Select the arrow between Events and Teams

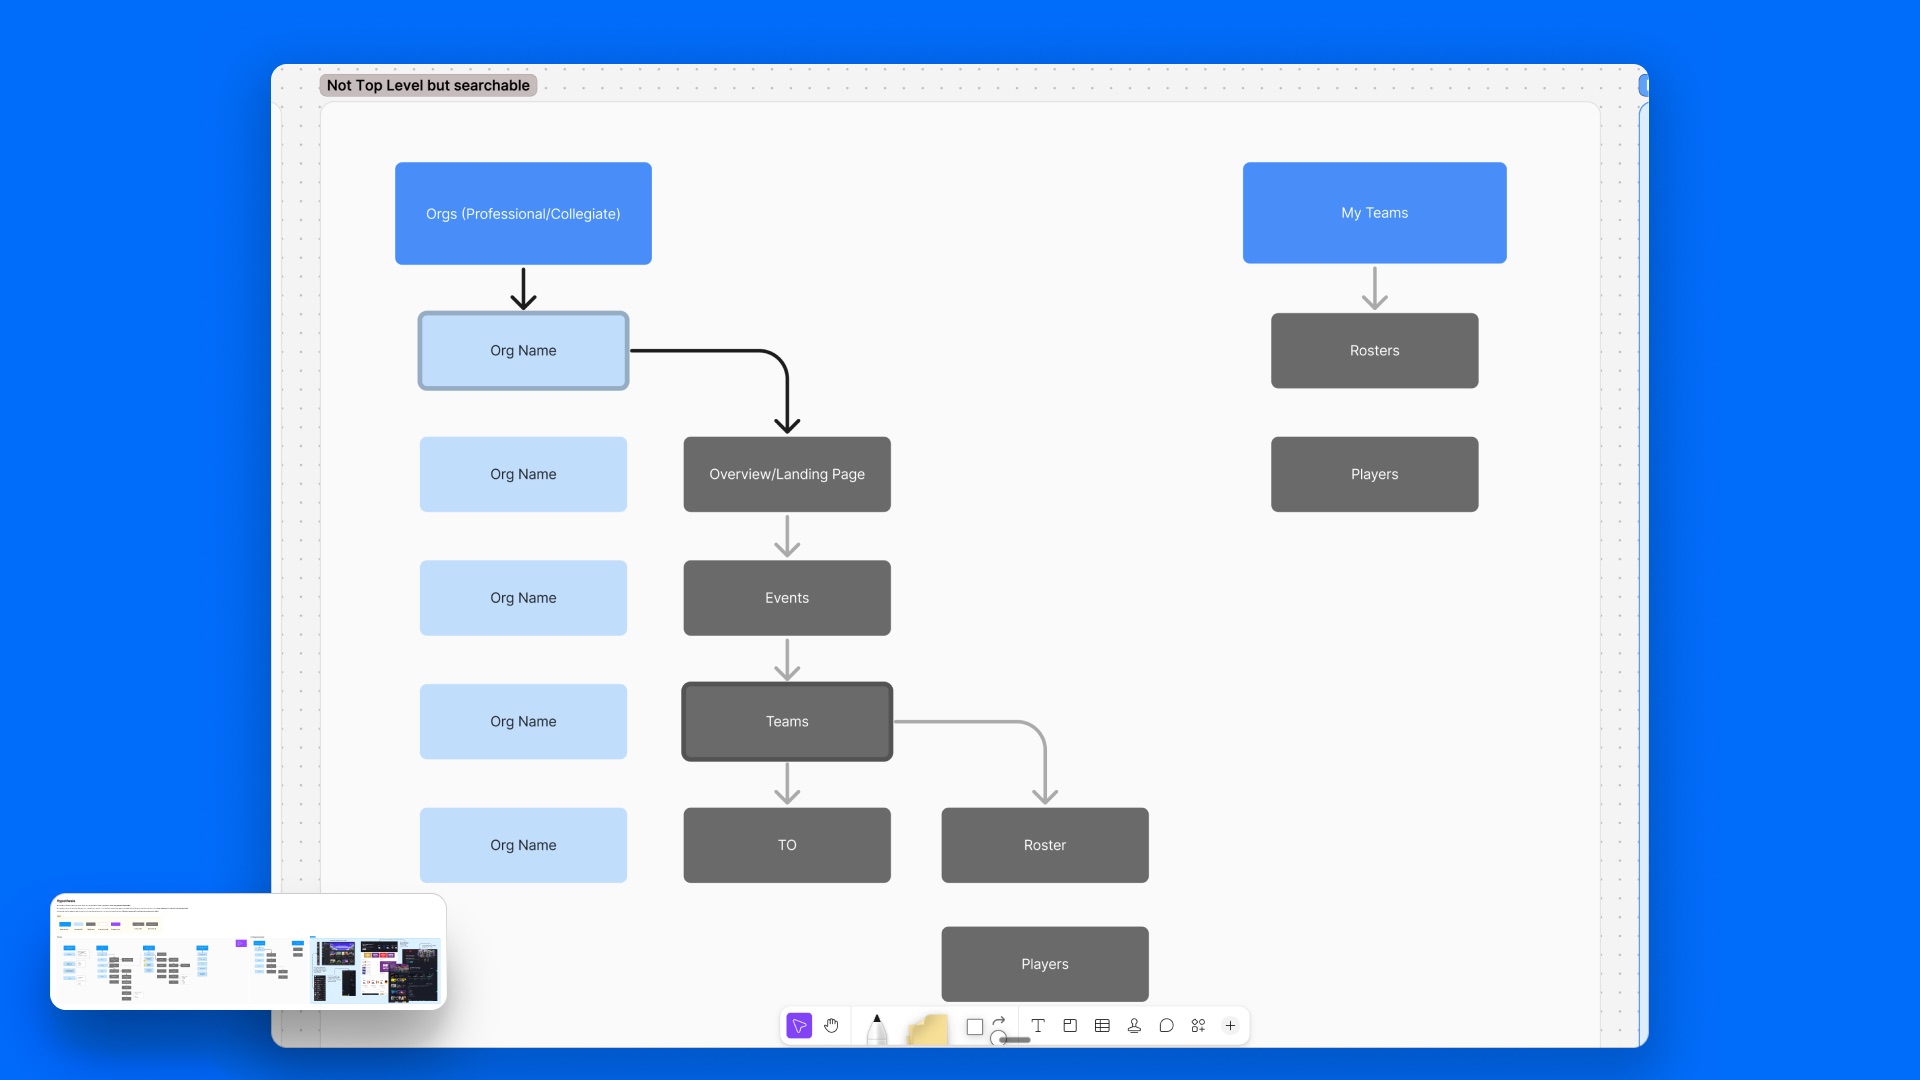coord(787,660)
